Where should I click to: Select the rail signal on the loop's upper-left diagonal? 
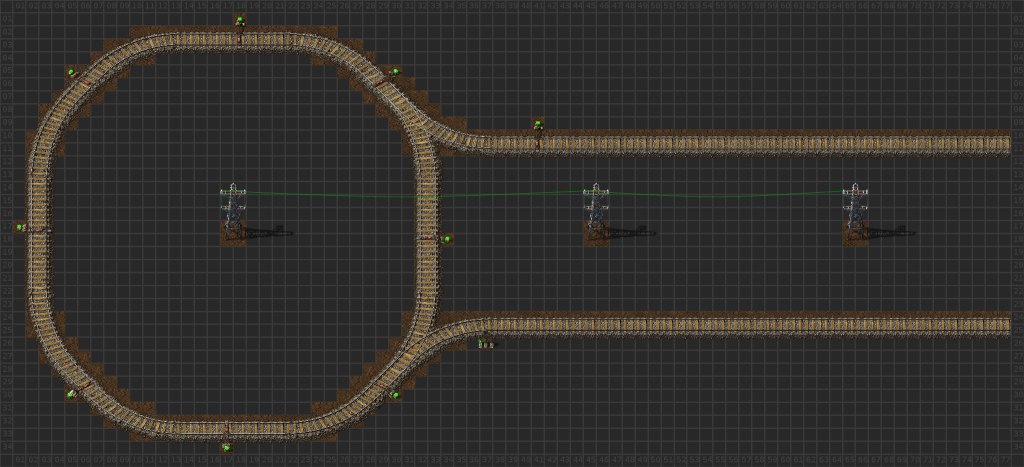[71, 72]
